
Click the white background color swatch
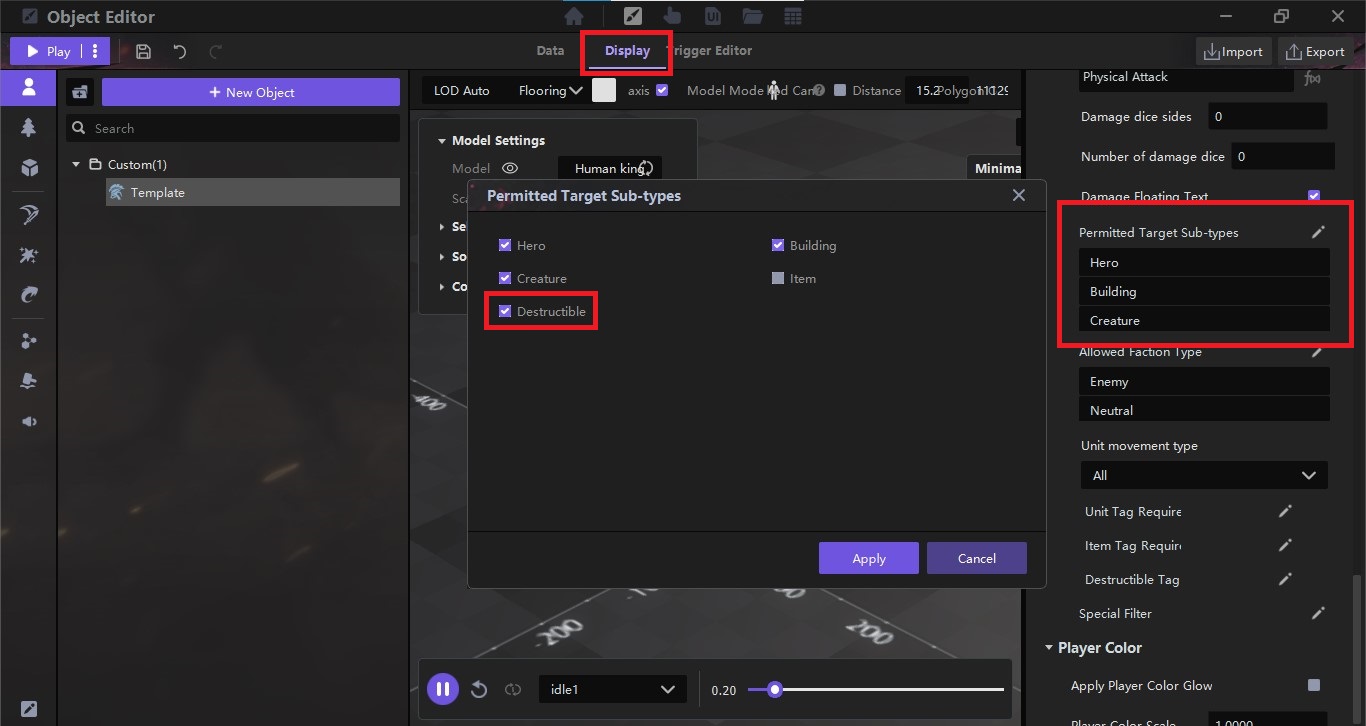604,90
